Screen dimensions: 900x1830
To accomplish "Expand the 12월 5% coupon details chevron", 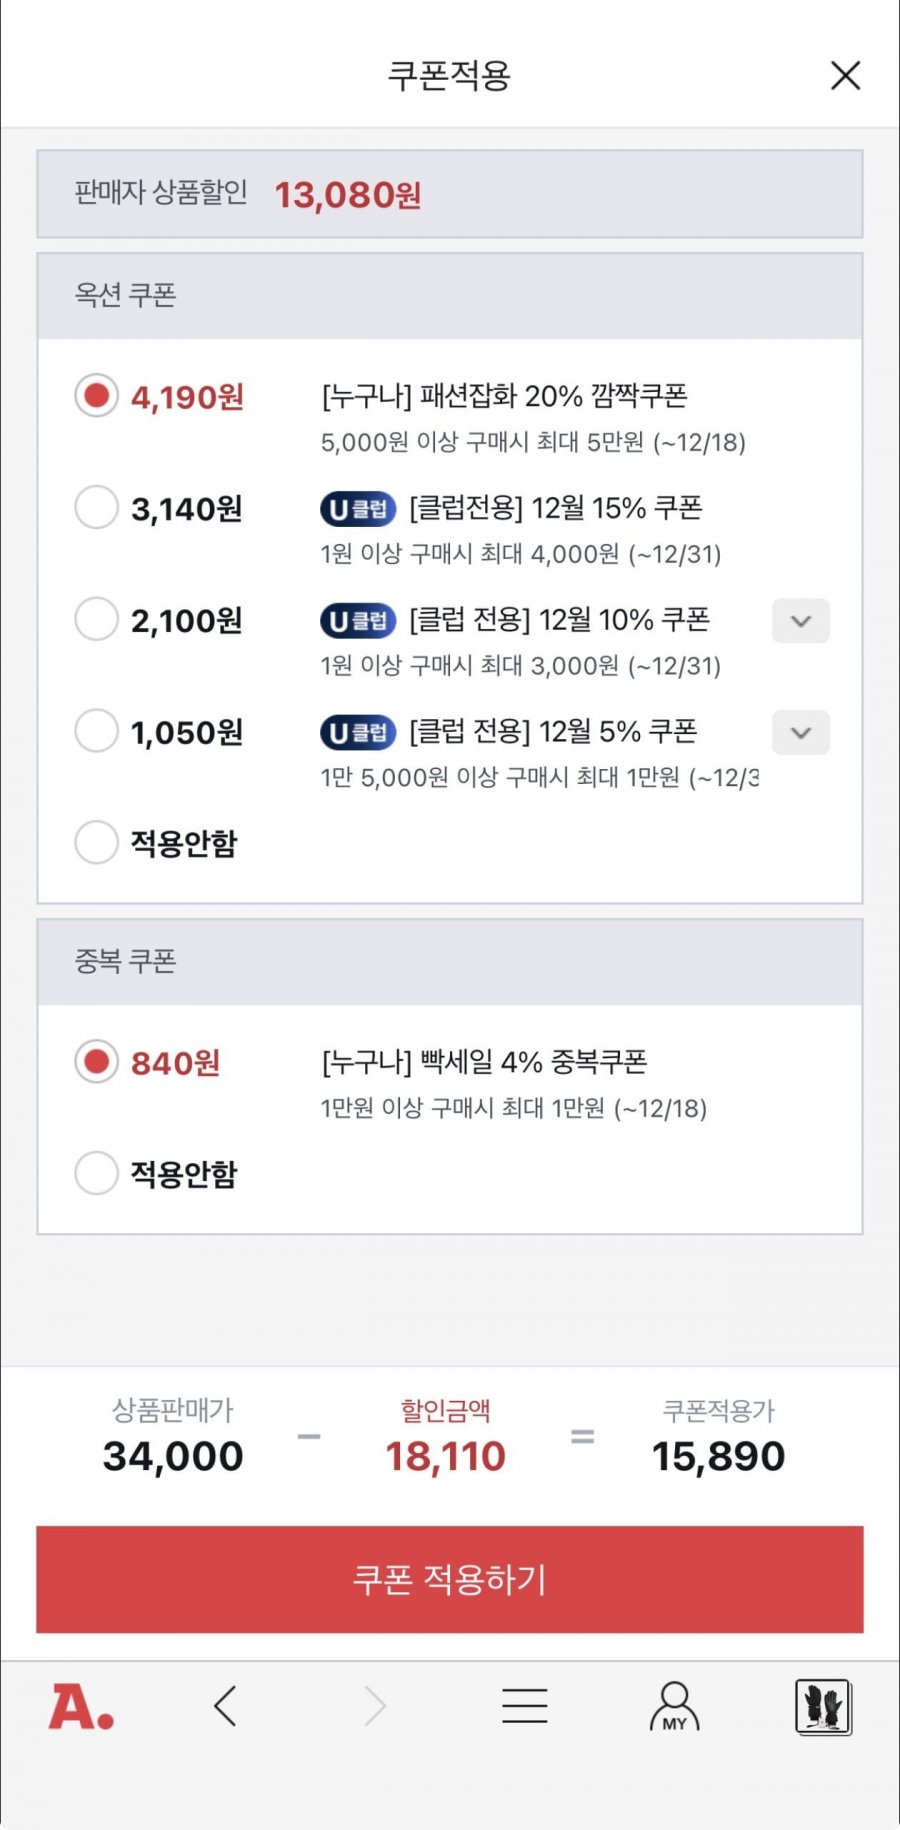I will click(801, 733).
